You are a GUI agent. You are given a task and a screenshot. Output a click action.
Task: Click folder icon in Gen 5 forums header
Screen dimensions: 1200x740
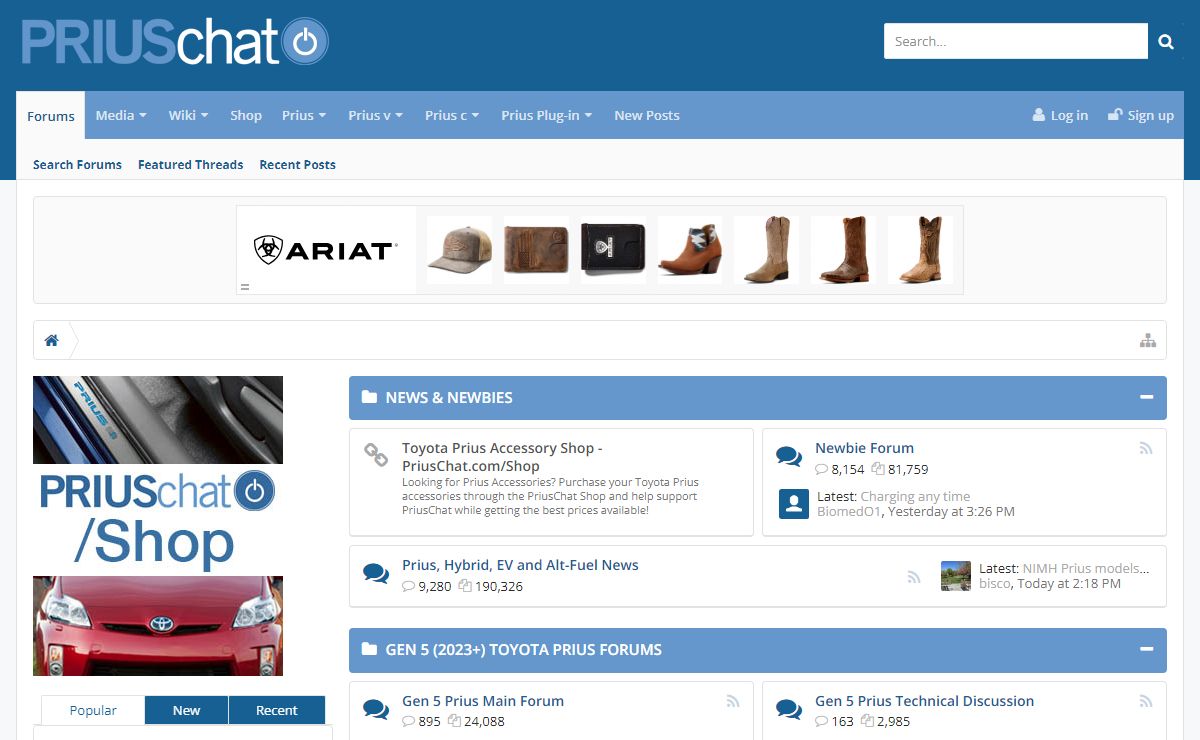(369, 649)
